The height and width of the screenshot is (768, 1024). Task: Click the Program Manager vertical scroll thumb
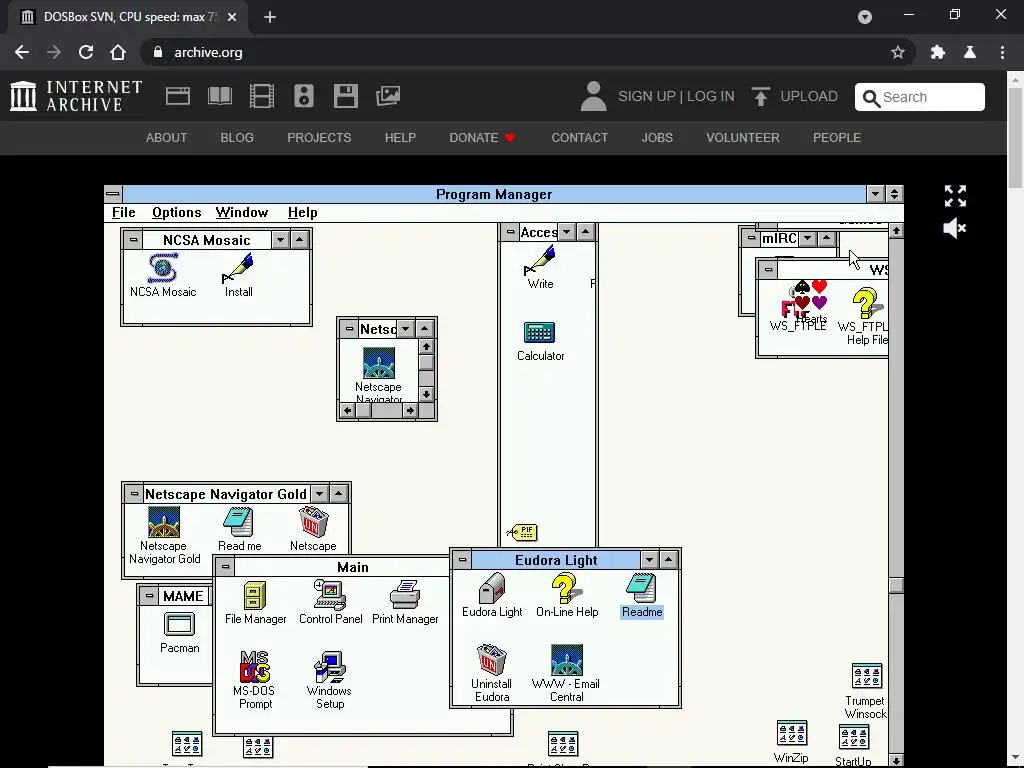896,585
